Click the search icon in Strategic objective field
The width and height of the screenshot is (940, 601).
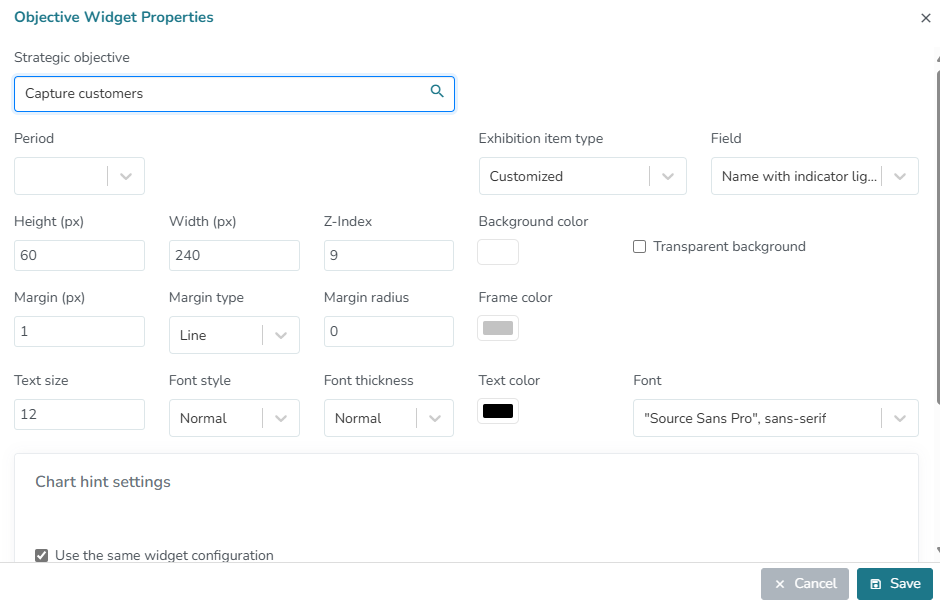coord(437,92)
